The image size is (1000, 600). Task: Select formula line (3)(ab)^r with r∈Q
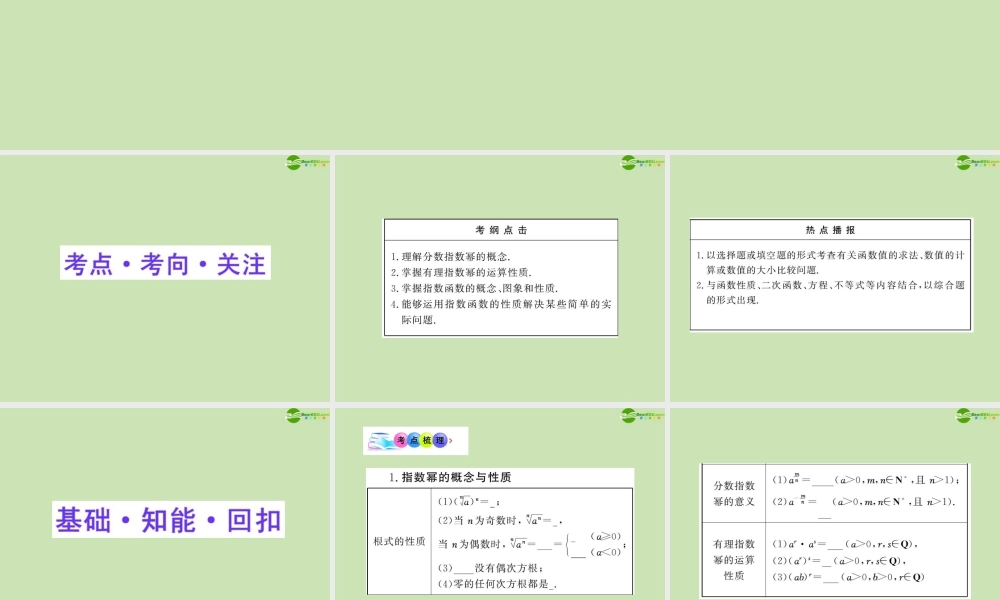[x=848, y=577]
